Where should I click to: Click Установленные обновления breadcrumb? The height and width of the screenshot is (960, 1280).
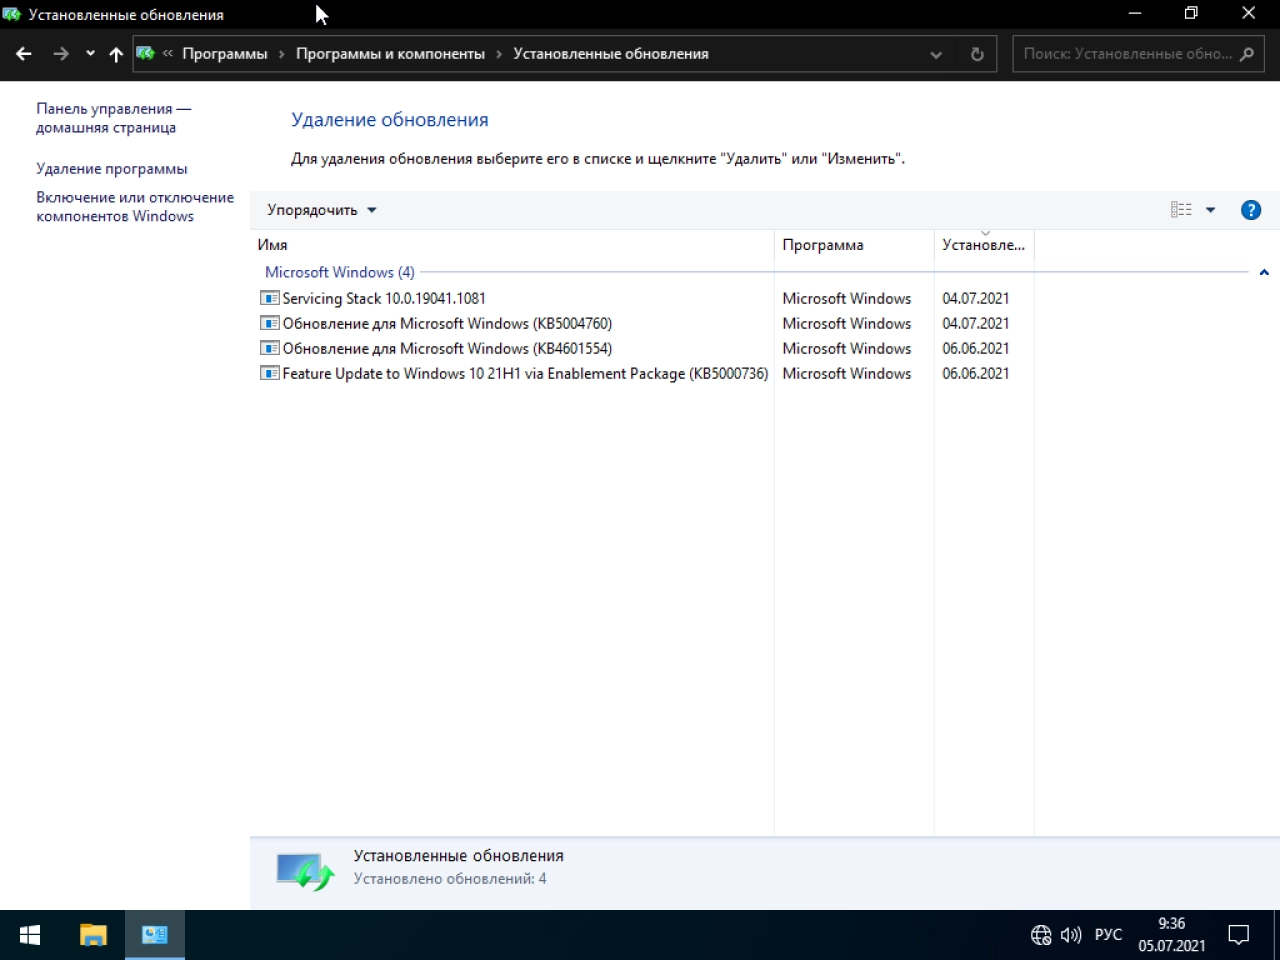tap(611, 54)
